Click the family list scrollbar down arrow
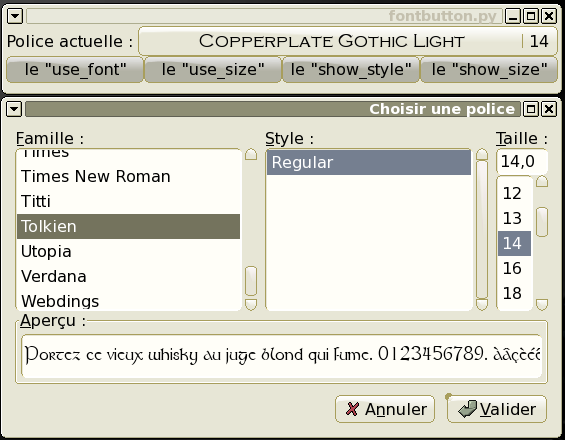 [x=251, y=305]
